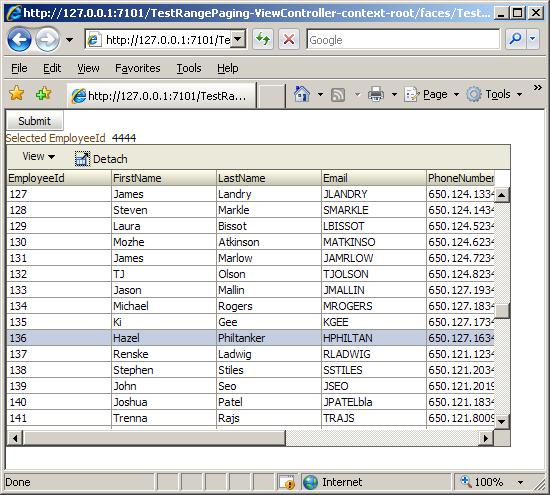Show more command bar items chevron
Screen dimensions: 550x495
pos(537,88)
